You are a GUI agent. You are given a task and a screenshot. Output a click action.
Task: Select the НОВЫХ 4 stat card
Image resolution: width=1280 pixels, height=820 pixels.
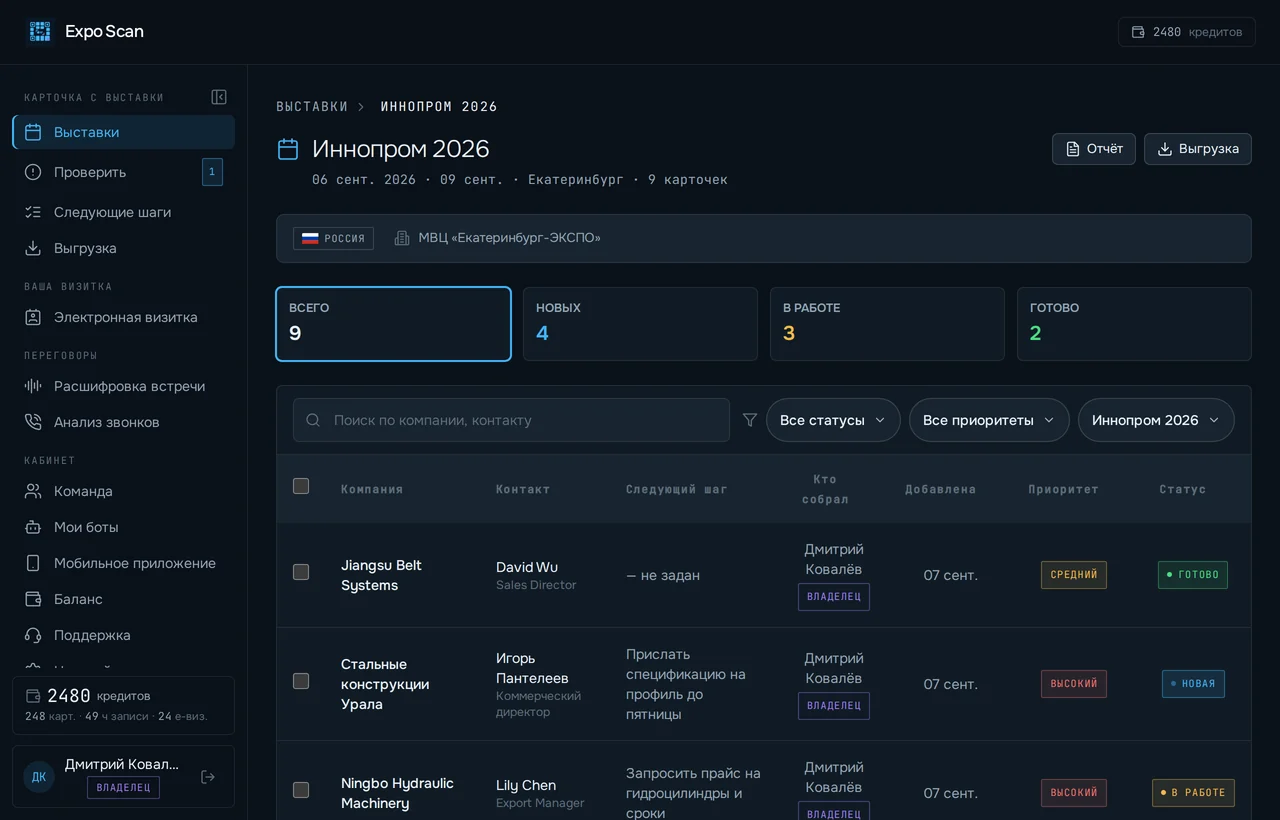(640, 324)
